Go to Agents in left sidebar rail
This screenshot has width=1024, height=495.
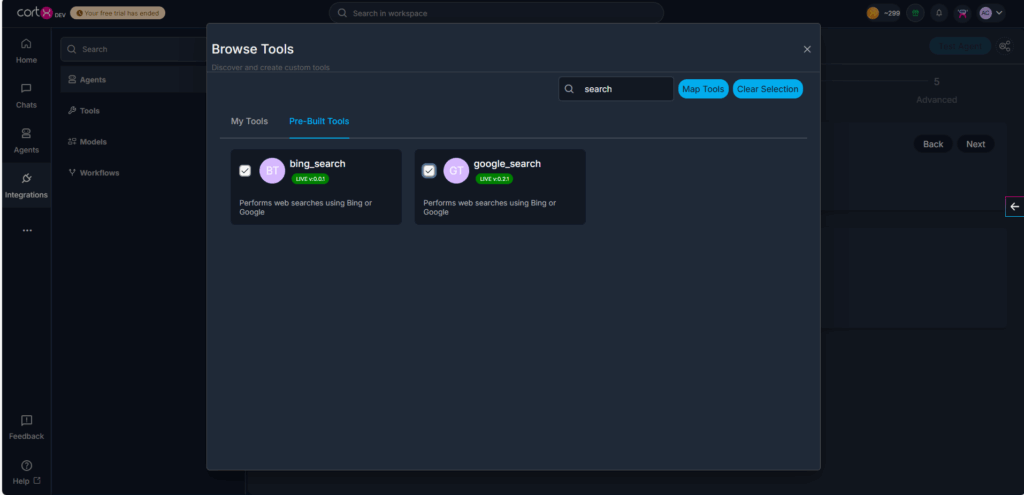(26, 140)
